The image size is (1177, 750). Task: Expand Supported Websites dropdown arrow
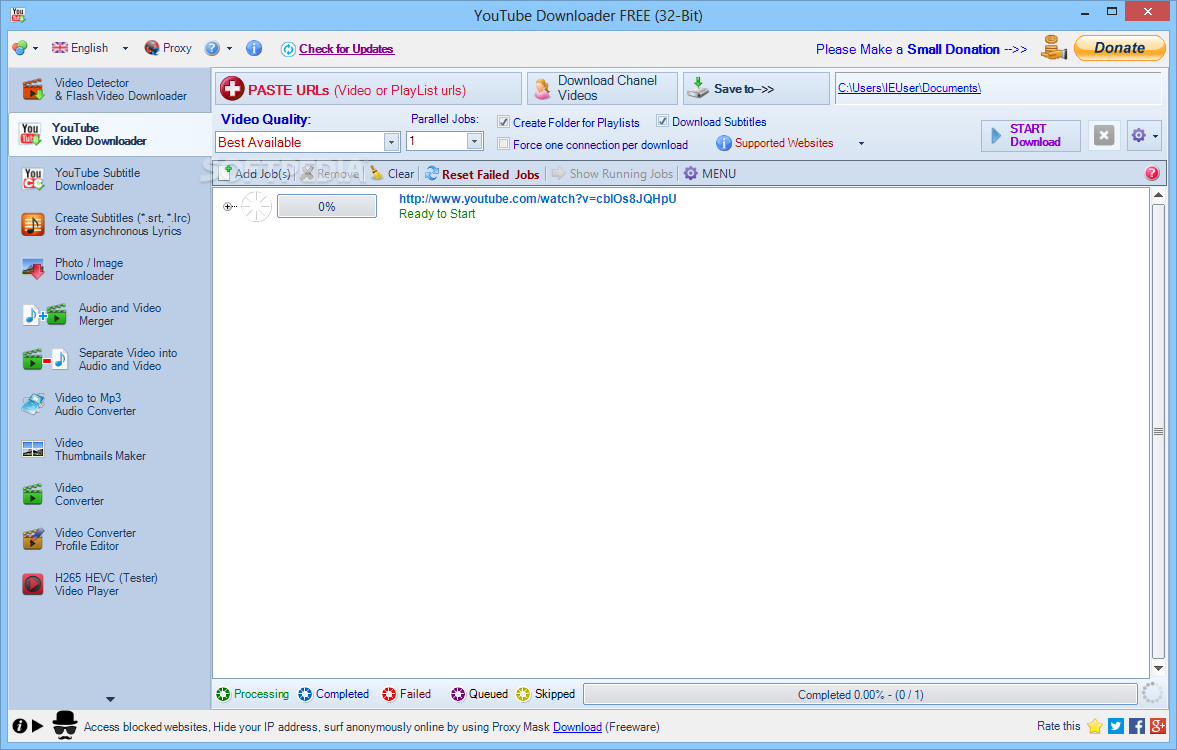click(861, 143)
